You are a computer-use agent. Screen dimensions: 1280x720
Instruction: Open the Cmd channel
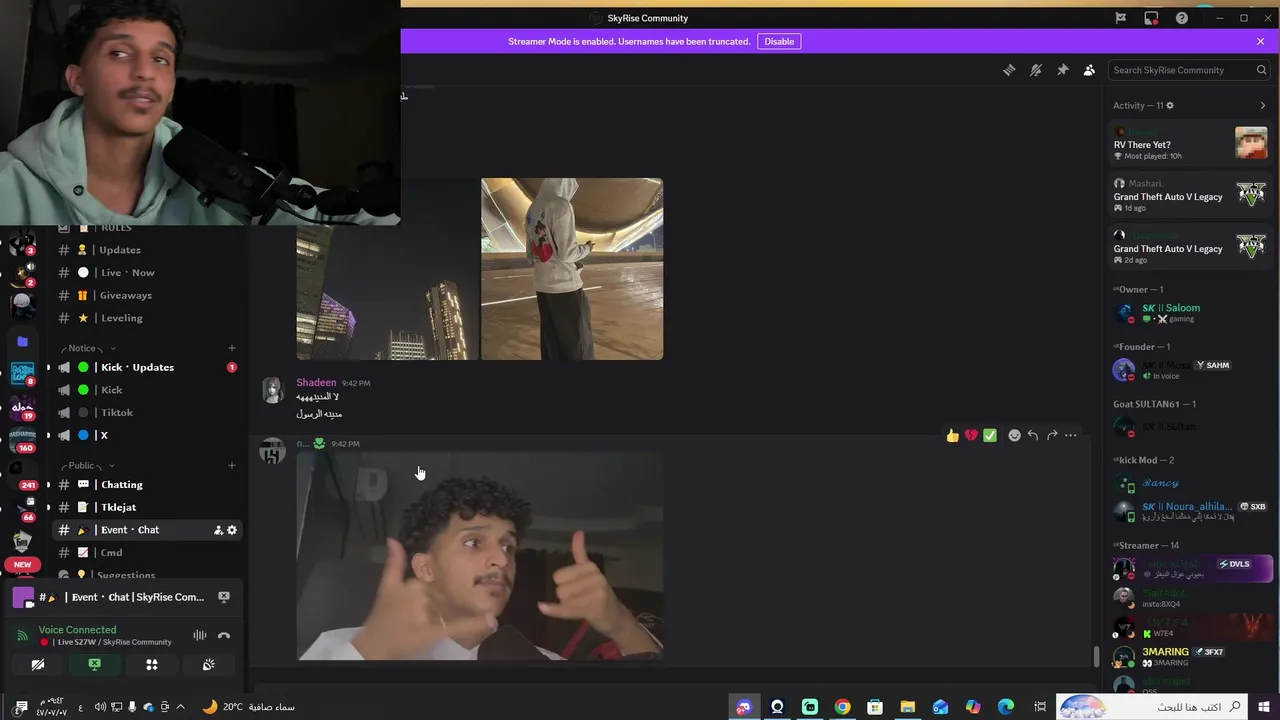pyautogui.click(x=146, y=552)
